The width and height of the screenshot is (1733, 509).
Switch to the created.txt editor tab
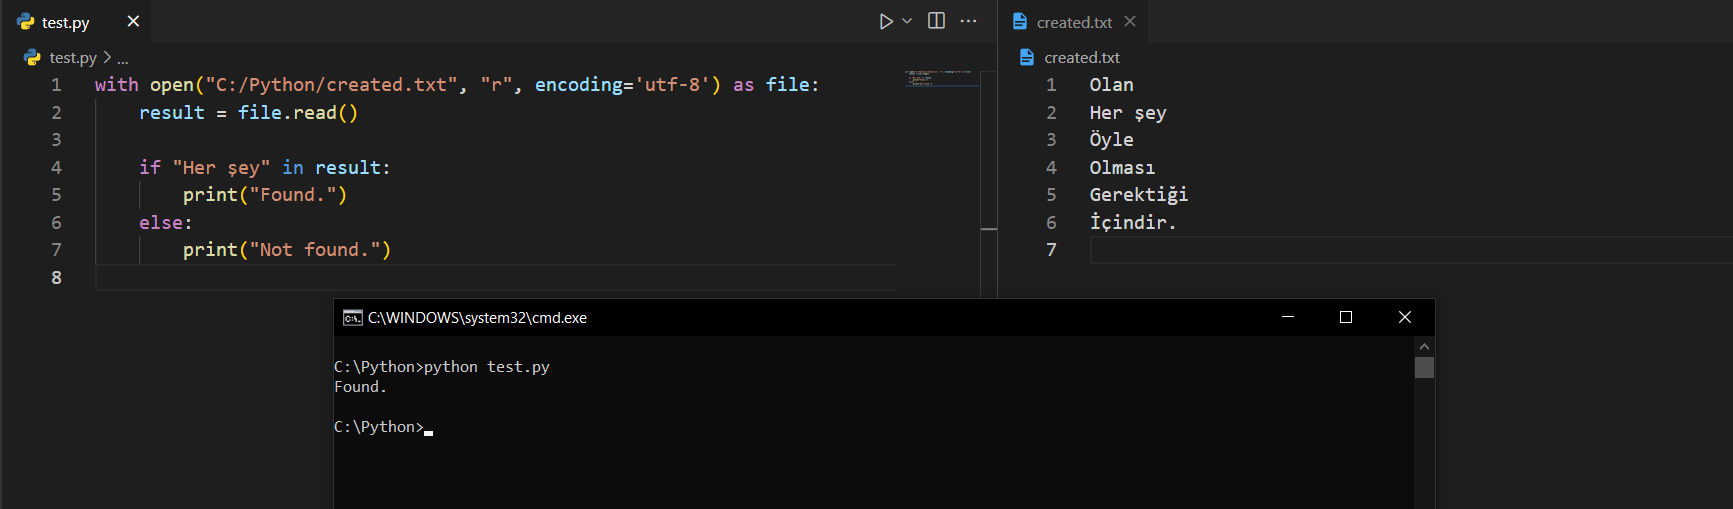pyautogui.click(x=1073, y=22)
